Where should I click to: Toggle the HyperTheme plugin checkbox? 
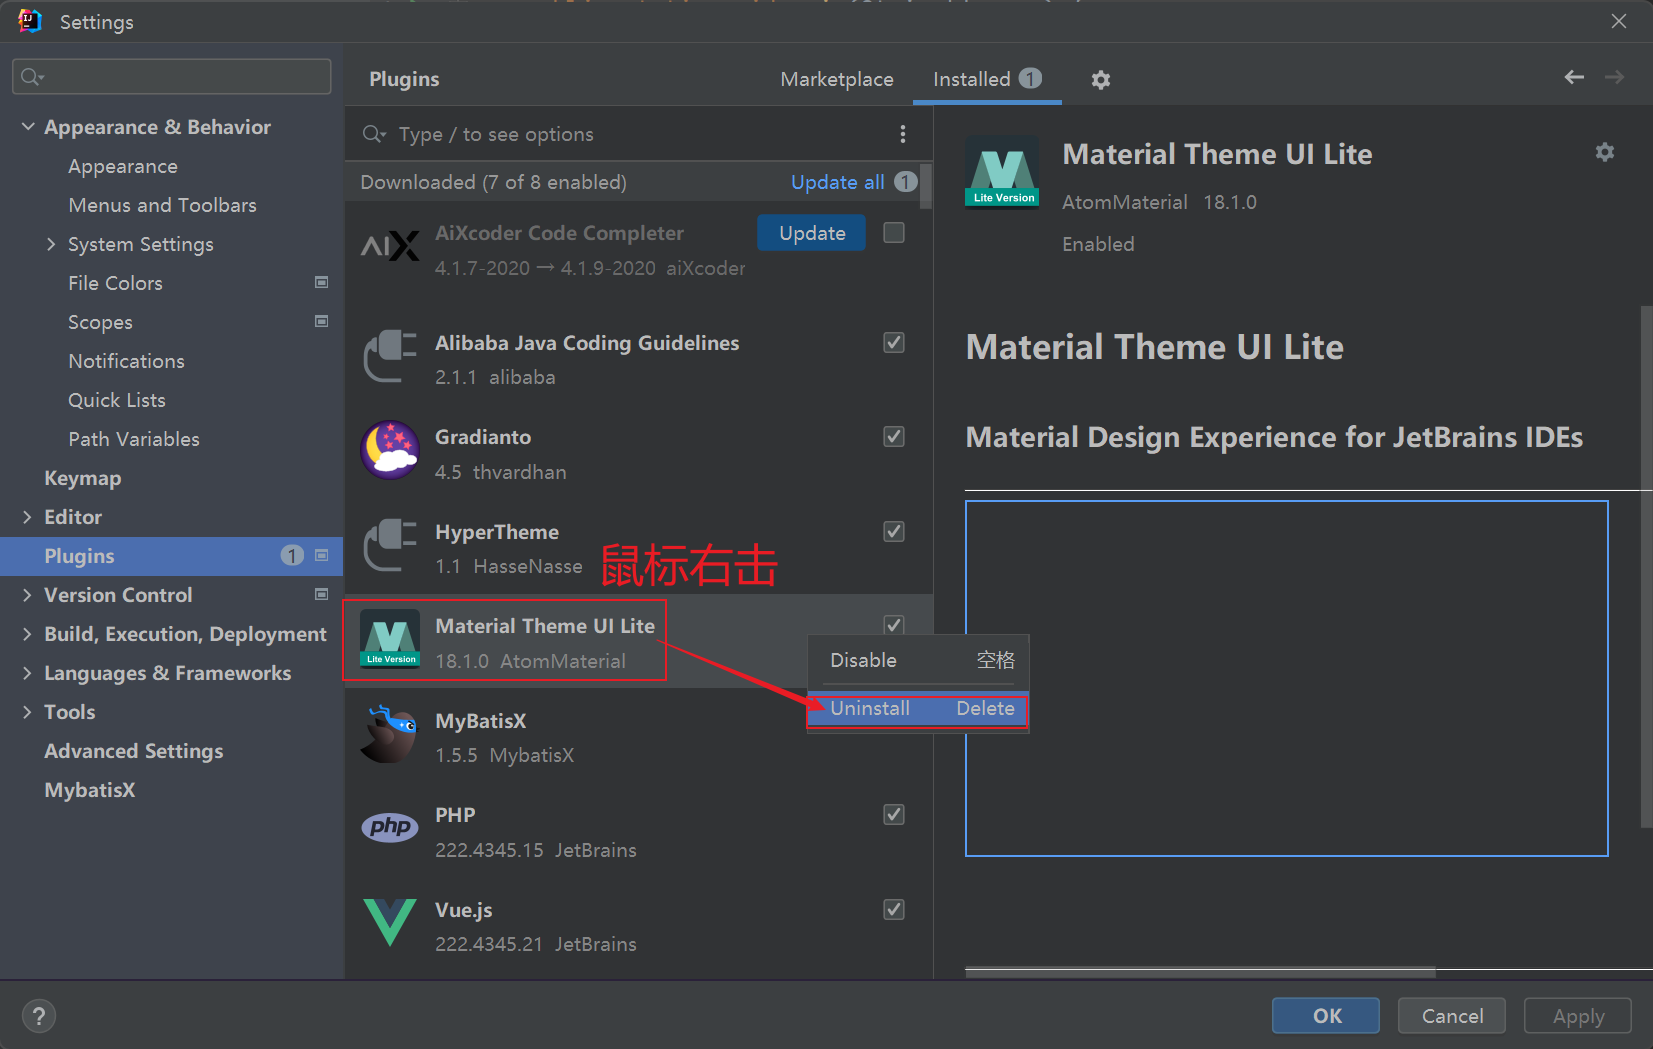pos(894,532)
